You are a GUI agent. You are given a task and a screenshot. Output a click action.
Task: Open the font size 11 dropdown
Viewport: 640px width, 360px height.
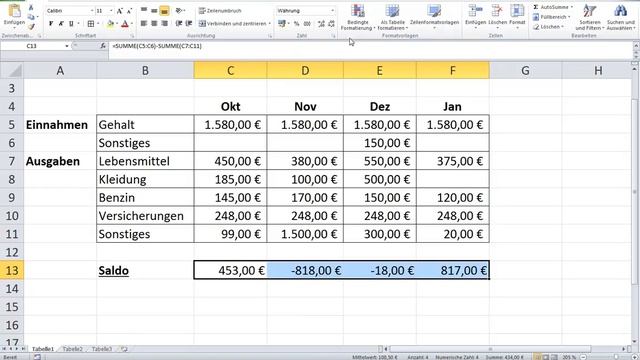[111, 11]
